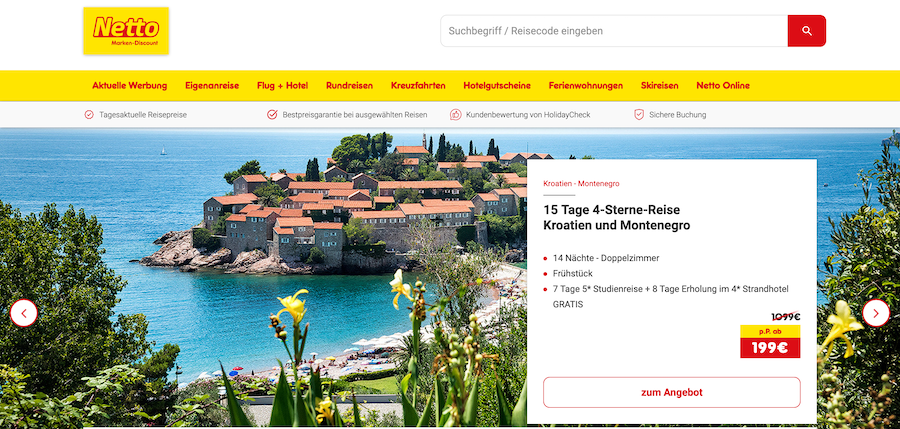Focus the Suchbegriff / Reisecode search field
This screenshot has width=900, height=429.
(x=614, y=31)
